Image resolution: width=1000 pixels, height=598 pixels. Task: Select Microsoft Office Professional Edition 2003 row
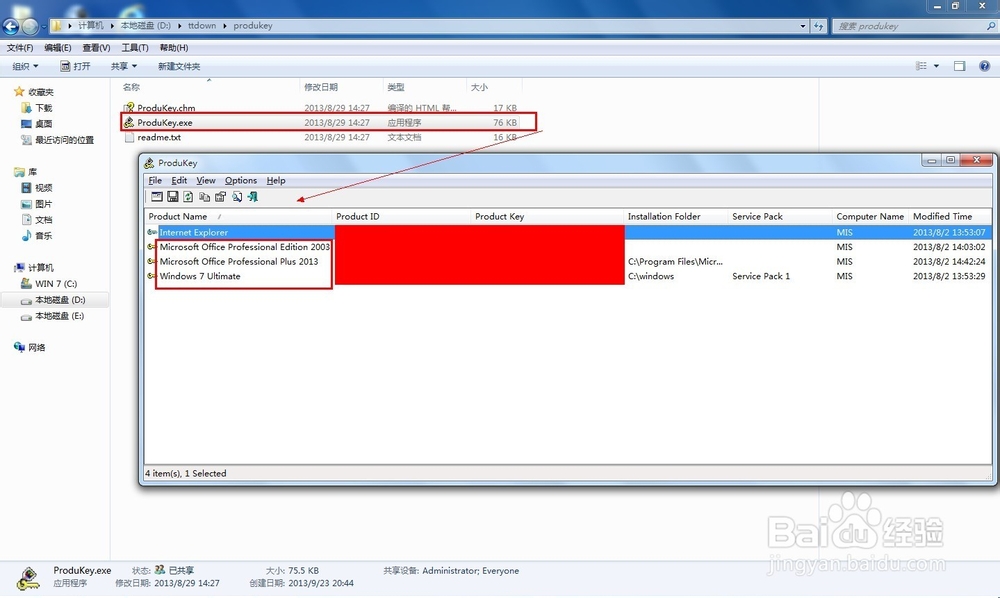pos(568,247)
